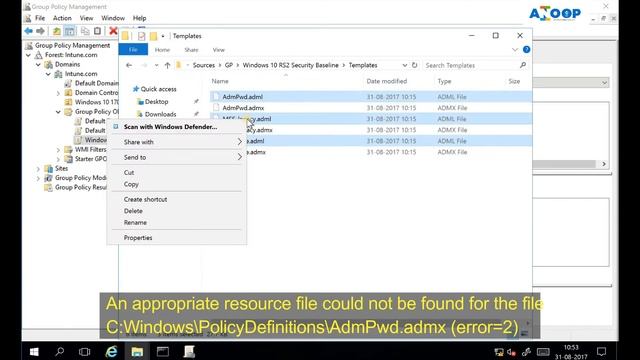Image resolution: width=640 pixels, height=360 pixels.
Task: Sort by Type column header
Action: 444,81
